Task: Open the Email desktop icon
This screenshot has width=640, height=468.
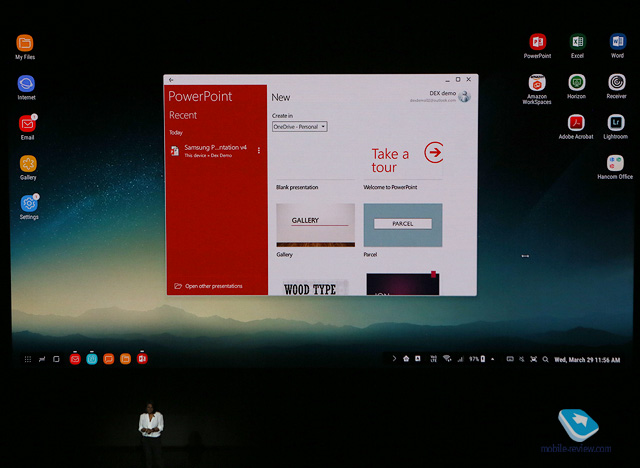Action: pos(27,124)
